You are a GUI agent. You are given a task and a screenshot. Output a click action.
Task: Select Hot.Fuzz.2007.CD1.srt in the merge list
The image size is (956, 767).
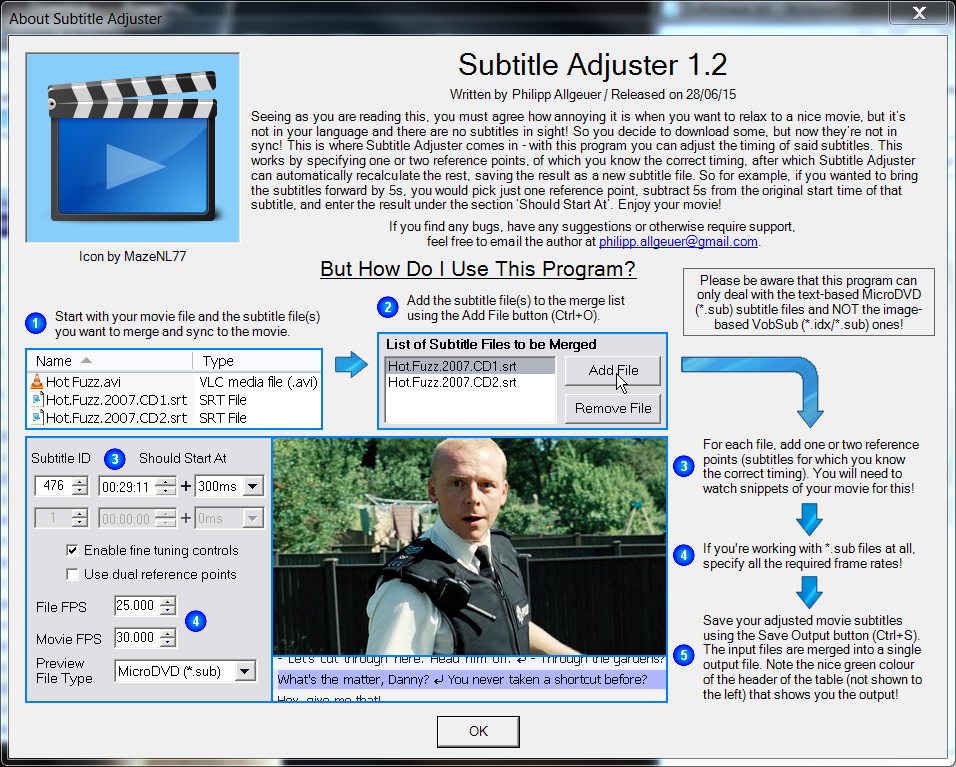(470, 366)
